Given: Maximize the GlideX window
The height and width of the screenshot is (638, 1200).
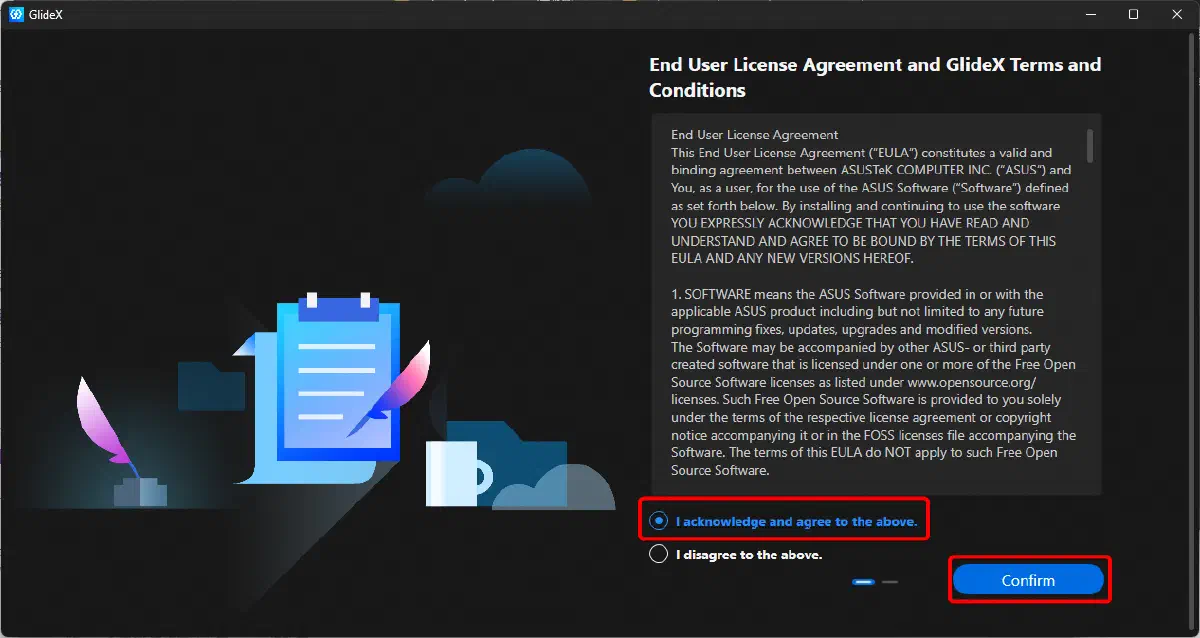Looking at the screenshot, I should coord(1133,14).
